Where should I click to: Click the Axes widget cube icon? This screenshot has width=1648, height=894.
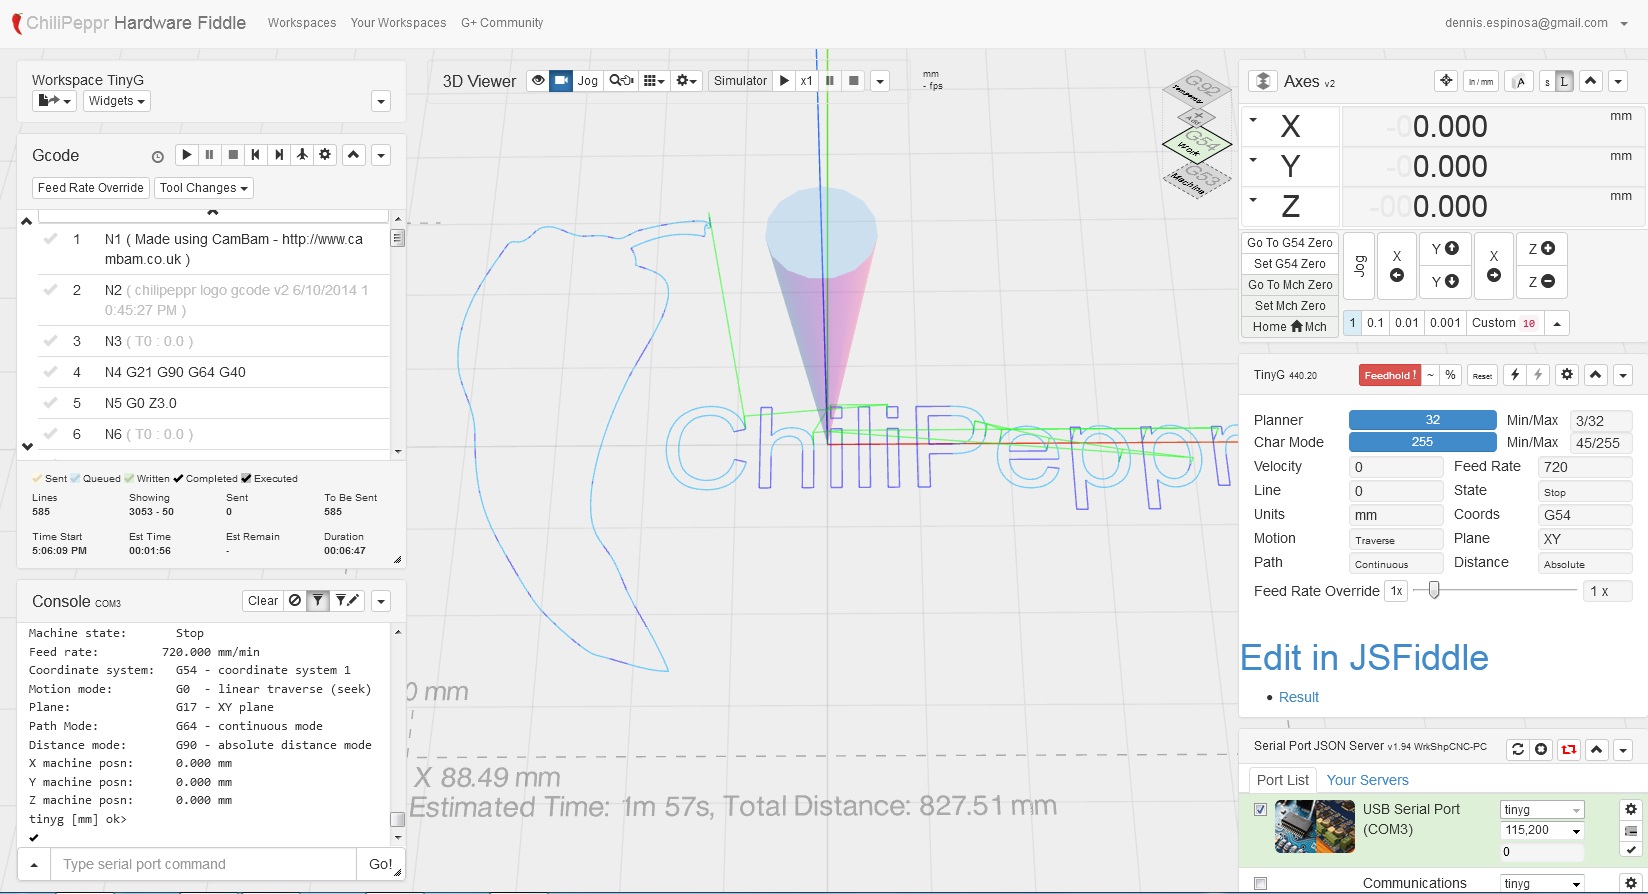tap(1263, 81)
